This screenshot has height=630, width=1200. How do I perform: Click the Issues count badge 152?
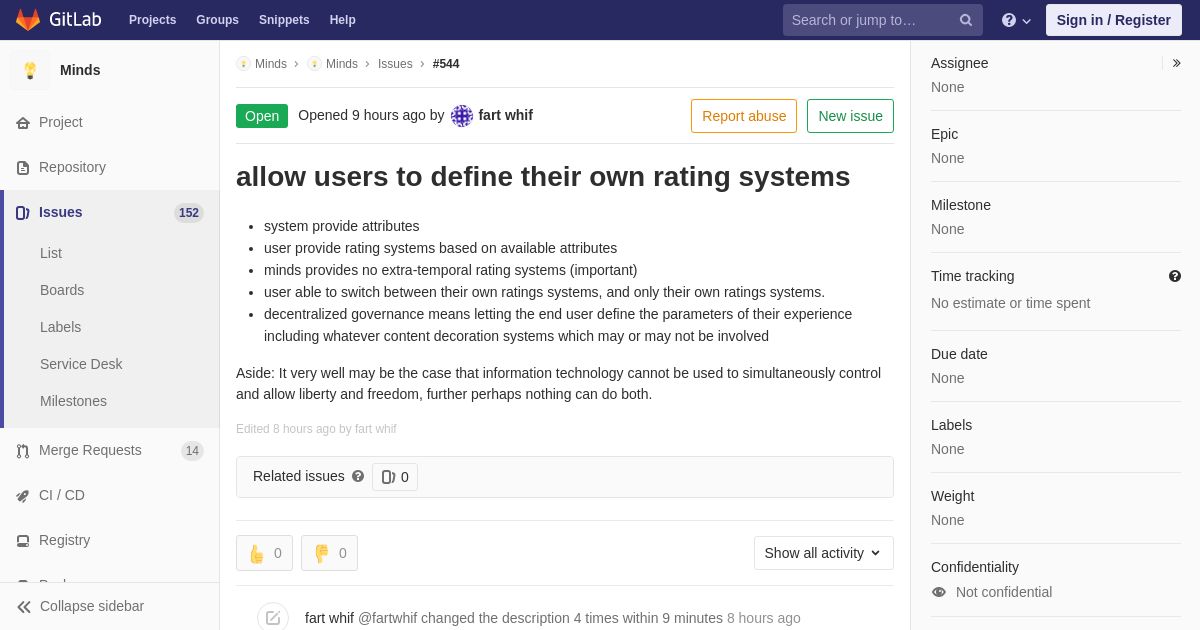[x=189, y=213]
